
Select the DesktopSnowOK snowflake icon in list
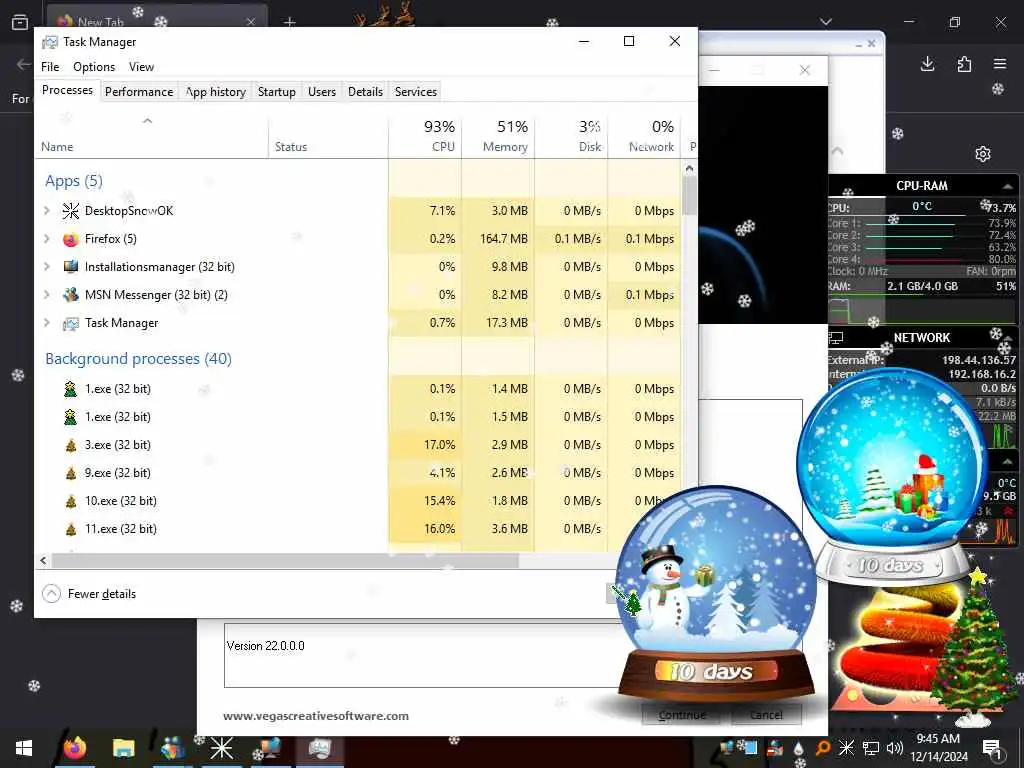71,211
